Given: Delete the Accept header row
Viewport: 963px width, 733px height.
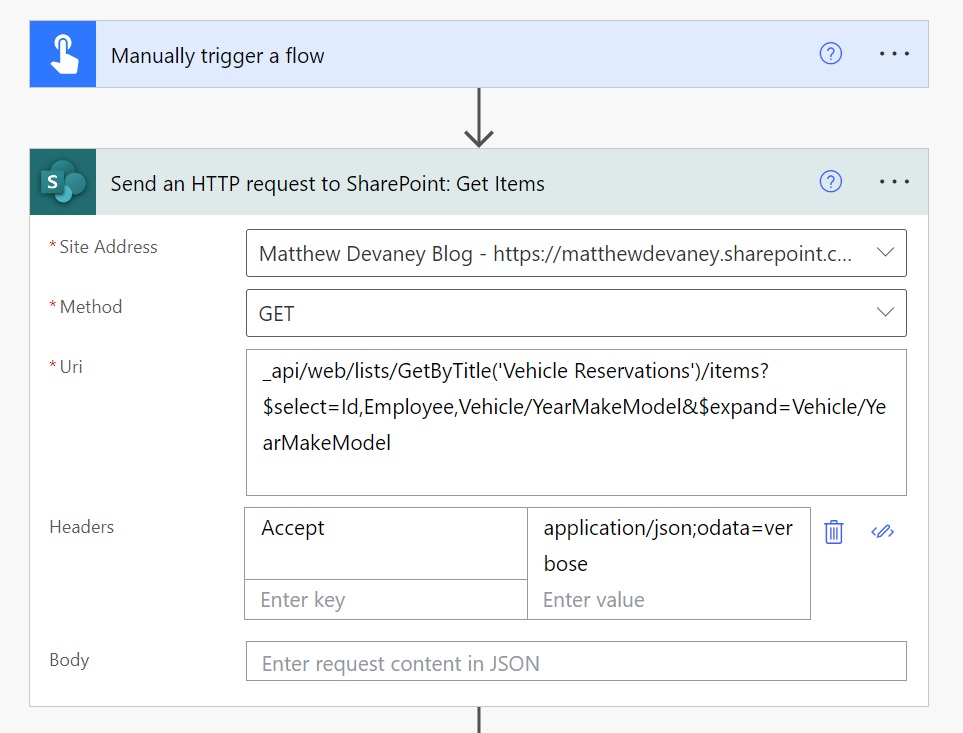Looking at the screenshot, I should point(833,532).
